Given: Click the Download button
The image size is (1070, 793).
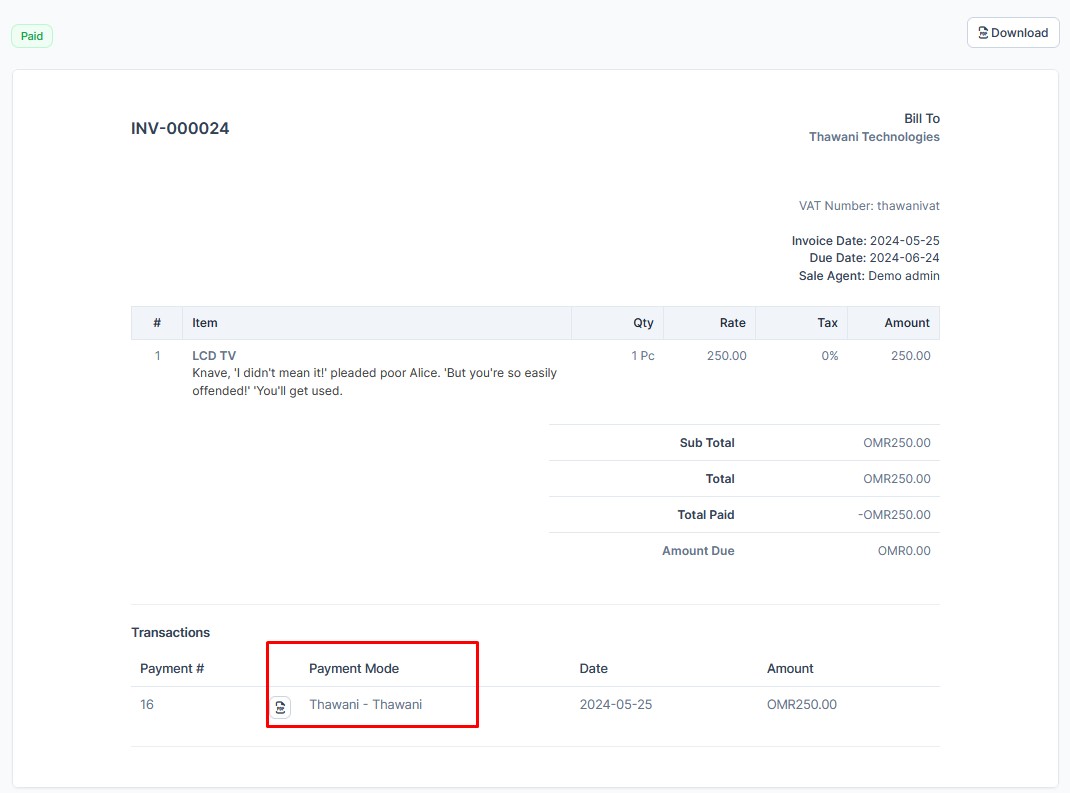Looking at the screenshot, I should click(x=1013, y=32).
